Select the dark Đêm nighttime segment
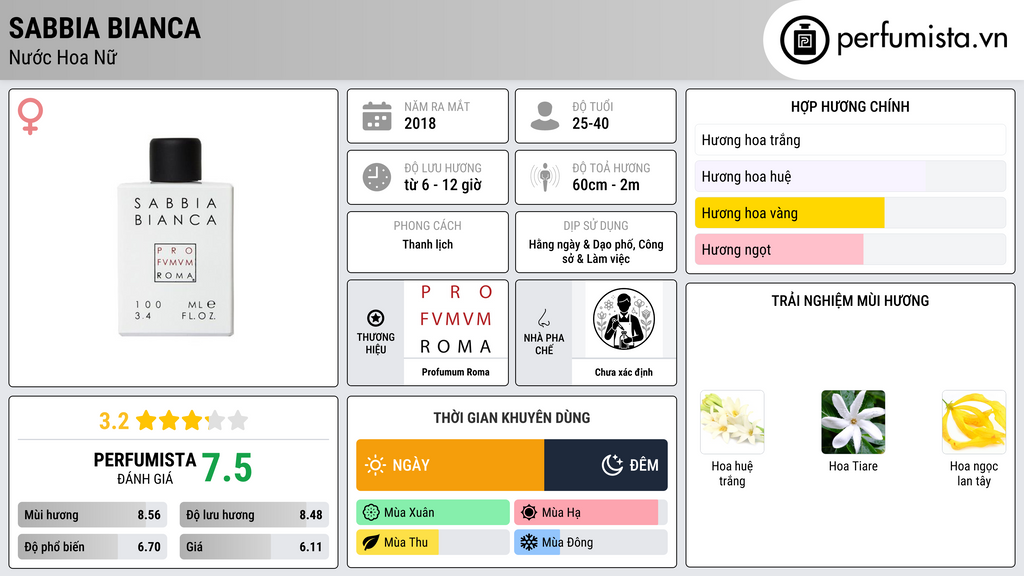The height and width of the screenshot is (576, 1024). click(x=605, y=465)
